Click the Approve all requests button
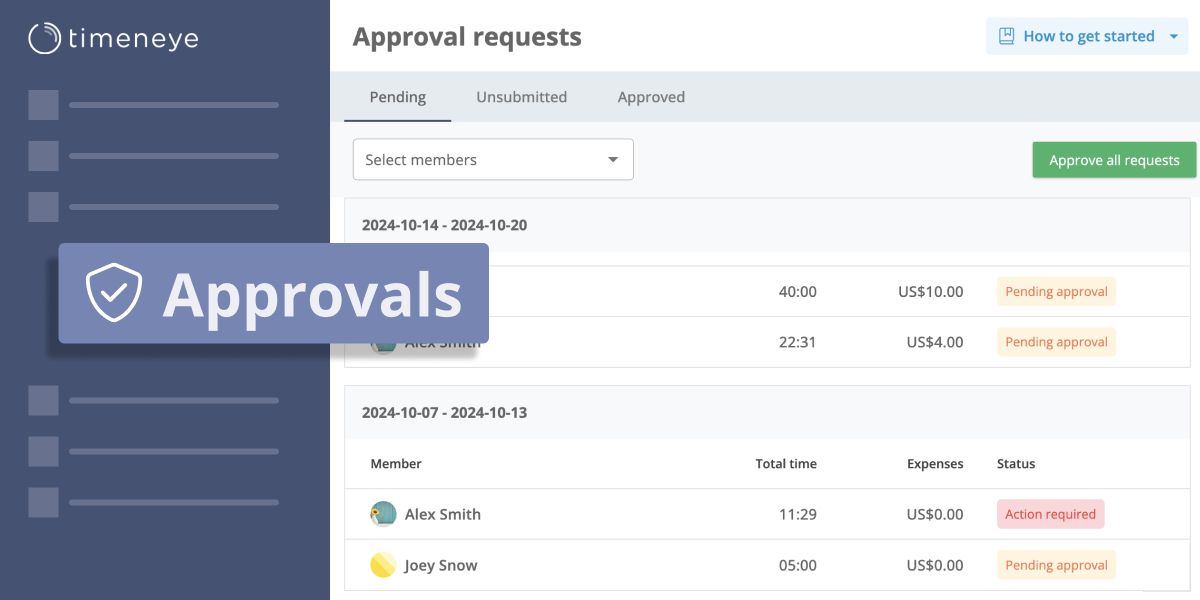 coord(1114,159)
